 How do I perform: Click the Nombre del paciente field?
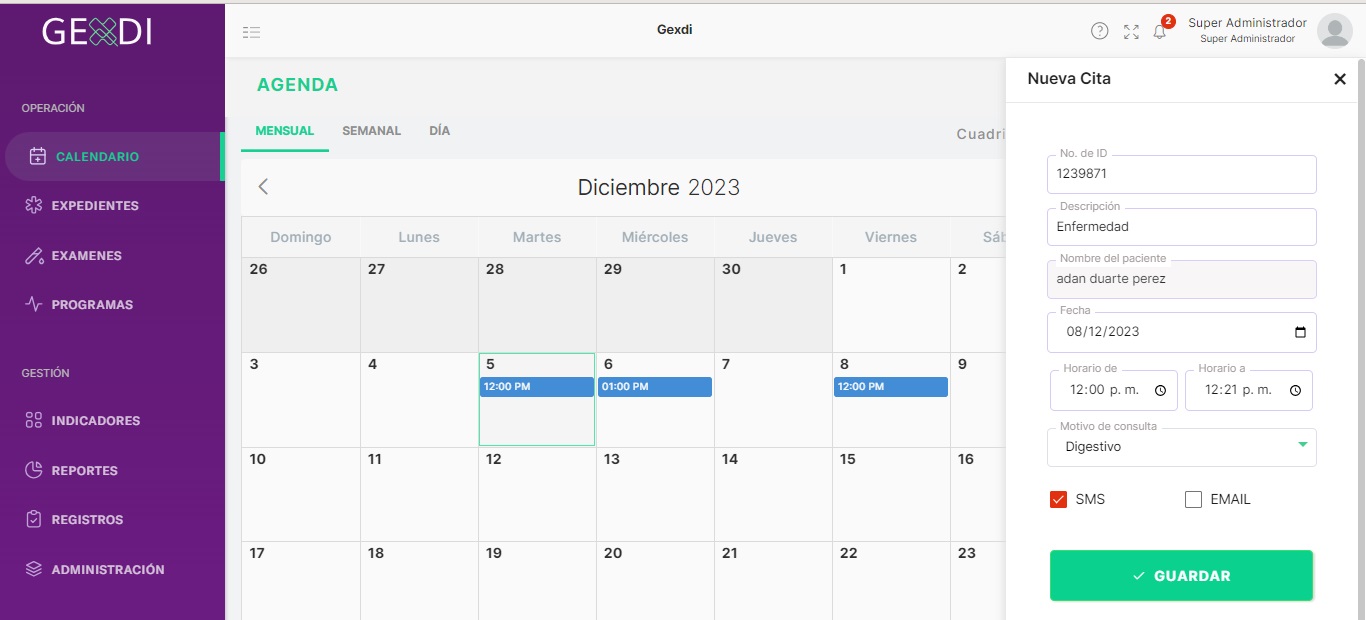coord(1181,279)
